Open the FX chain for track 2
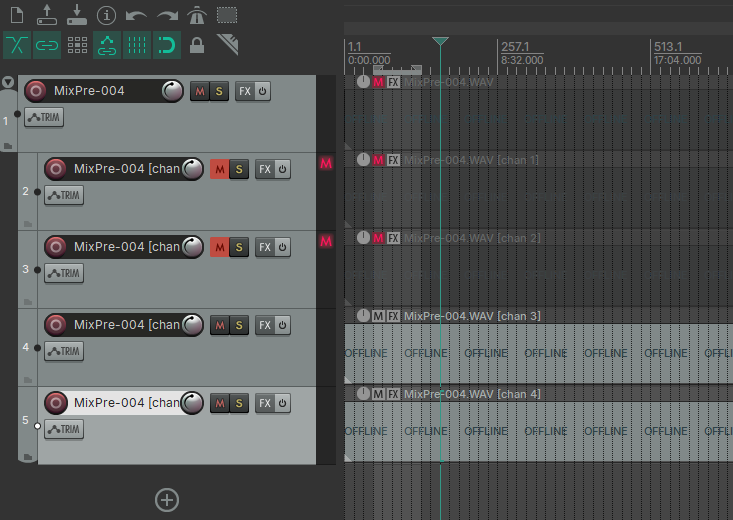The height and width of the screenshot is (520, 733). (x=265, y=169)
